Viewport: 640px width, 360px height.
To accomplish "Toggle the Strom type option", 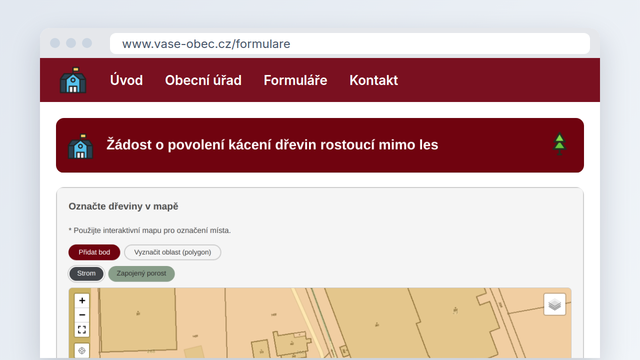I will tap(86, 273).
